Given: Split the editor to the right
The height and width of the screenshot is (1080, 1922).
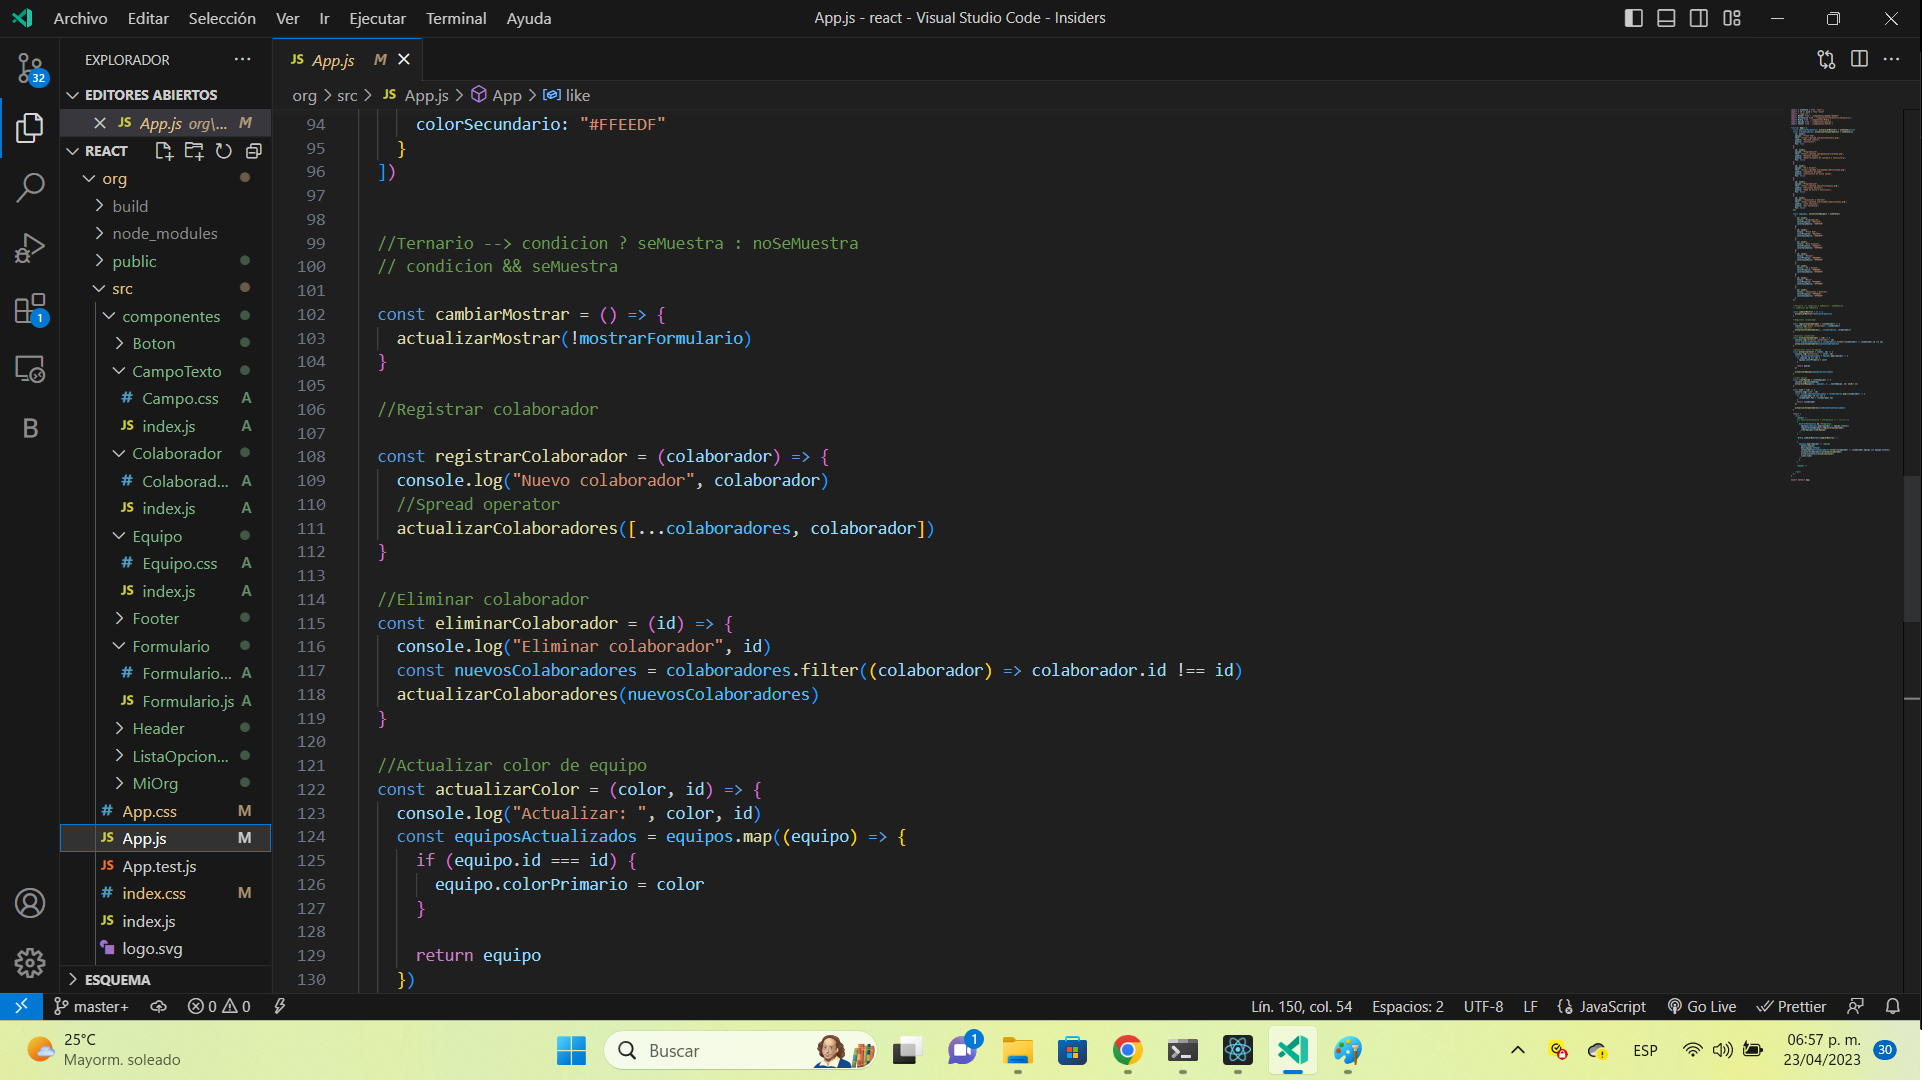Looking at the screenshot, I should [x=1859, y=60].
